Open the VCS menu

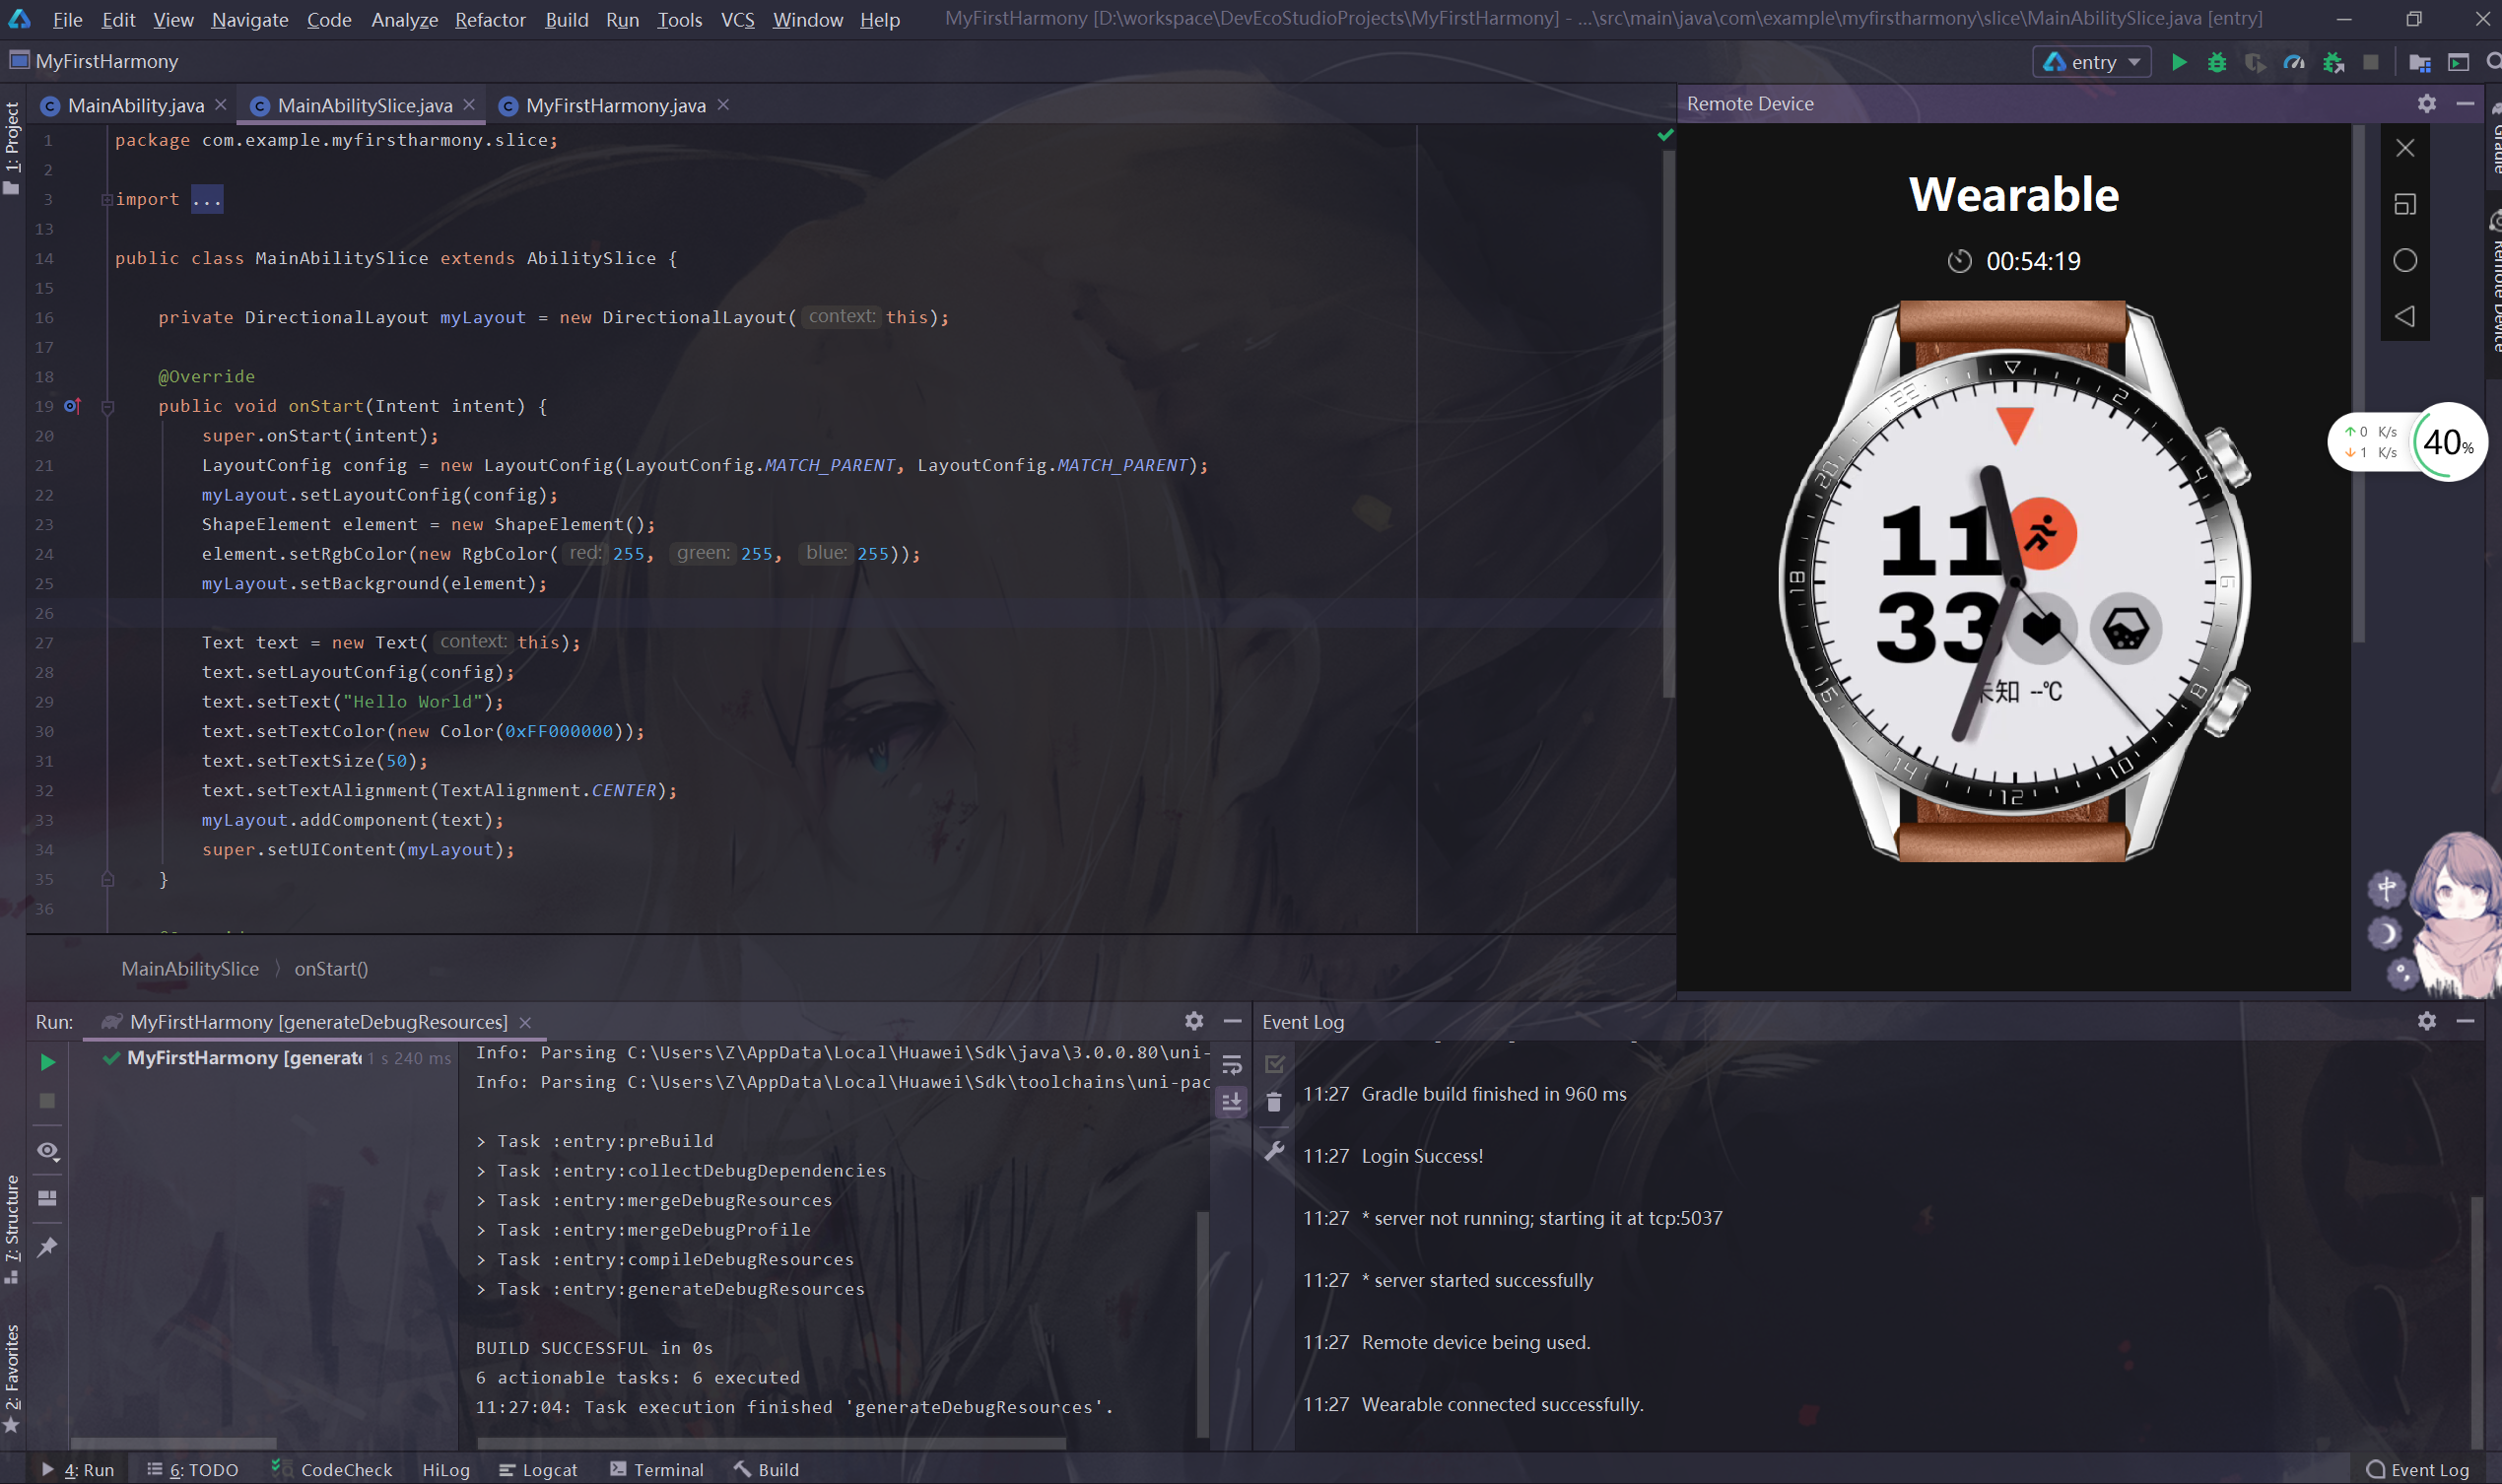click(x=737, y=19)
